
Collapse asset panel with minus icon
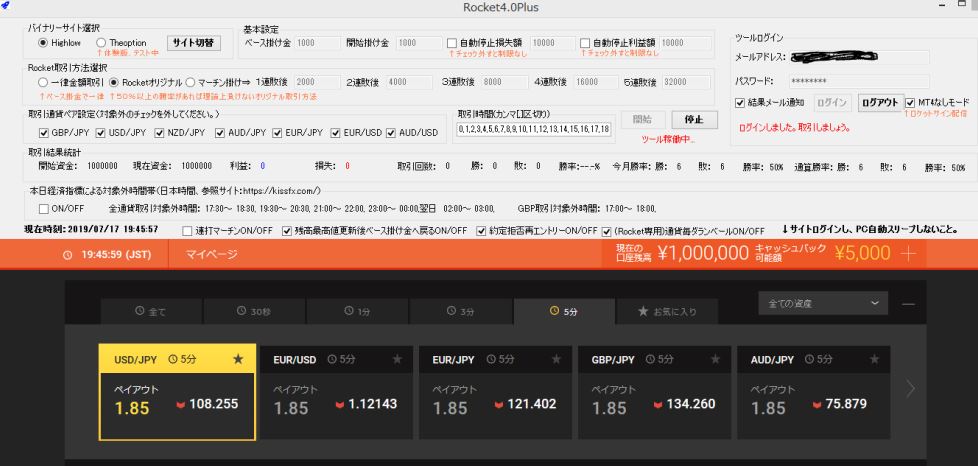pos(908,304)
